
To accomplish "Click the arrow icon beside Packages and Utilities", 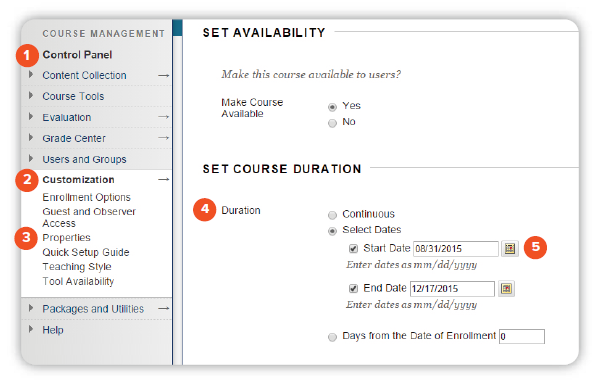I will 164,308.
